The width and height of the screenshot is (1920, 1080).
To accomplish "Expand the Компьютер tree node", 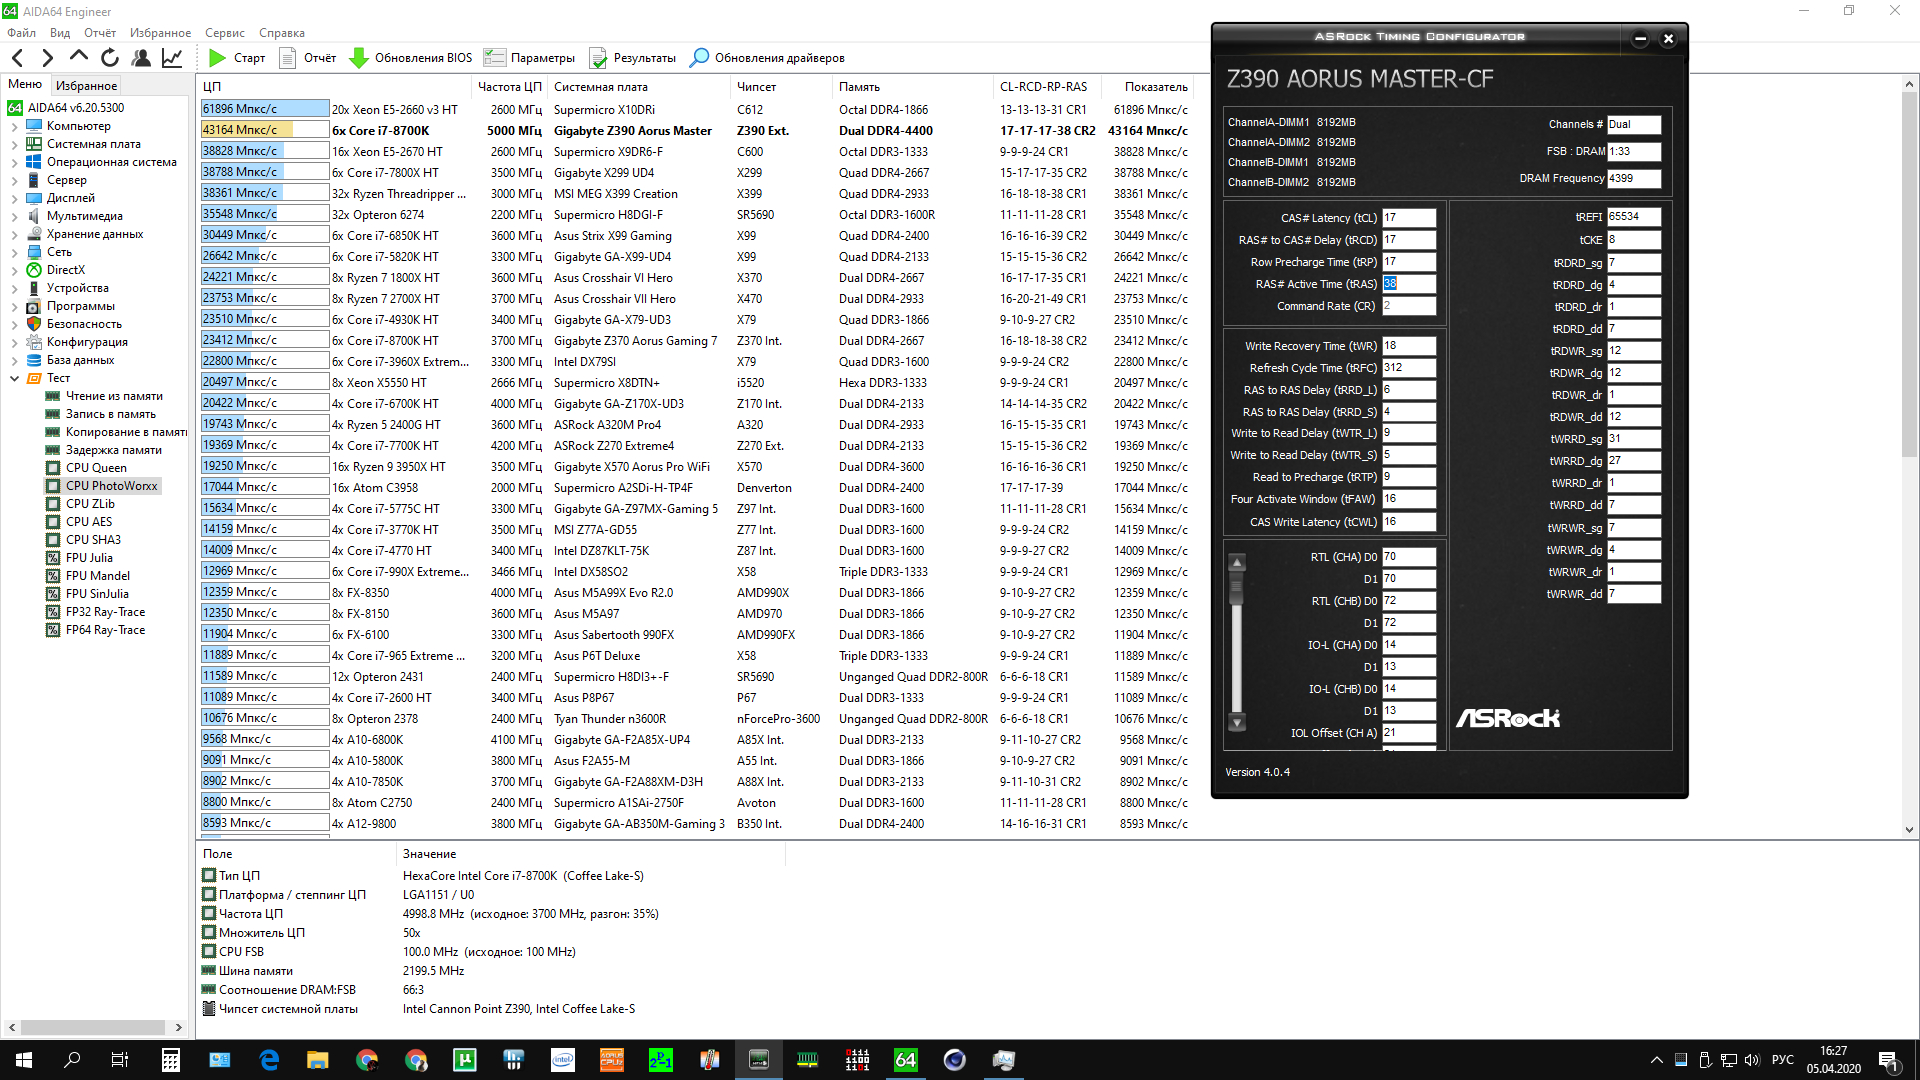I will pyautogui.click(x=14, y=126).
